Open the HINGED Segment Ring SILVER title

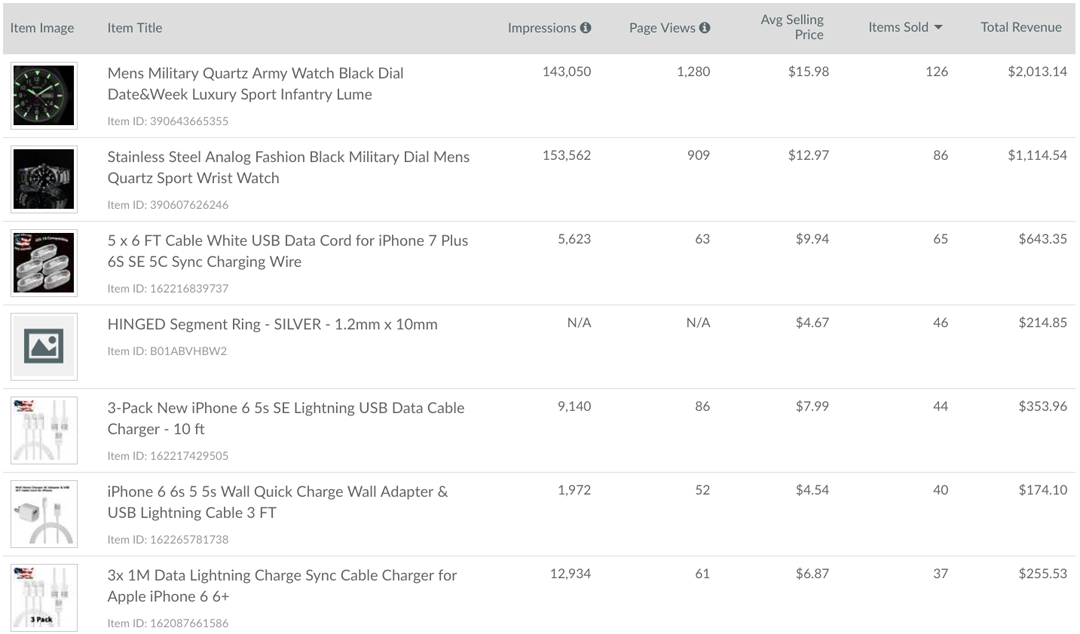click(x=272, y=325)
